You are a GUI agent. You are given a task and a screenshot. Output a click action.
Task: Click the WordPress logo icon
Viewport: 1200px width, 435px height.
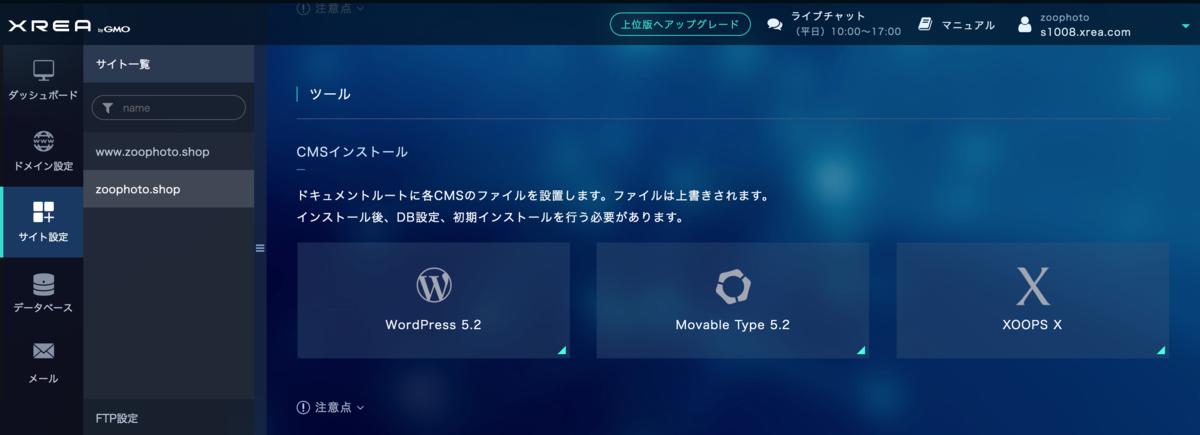coord(433,286)
